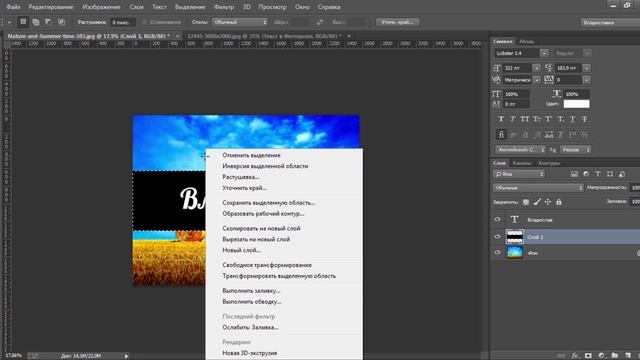The image size is (640, 360).
Task: Select Add to selection mode icon
Action: click(x=36, y=22)
